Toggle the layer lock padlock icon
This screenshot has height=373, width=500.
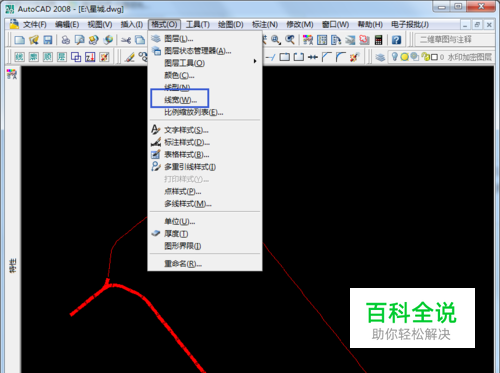coord(425,57)
